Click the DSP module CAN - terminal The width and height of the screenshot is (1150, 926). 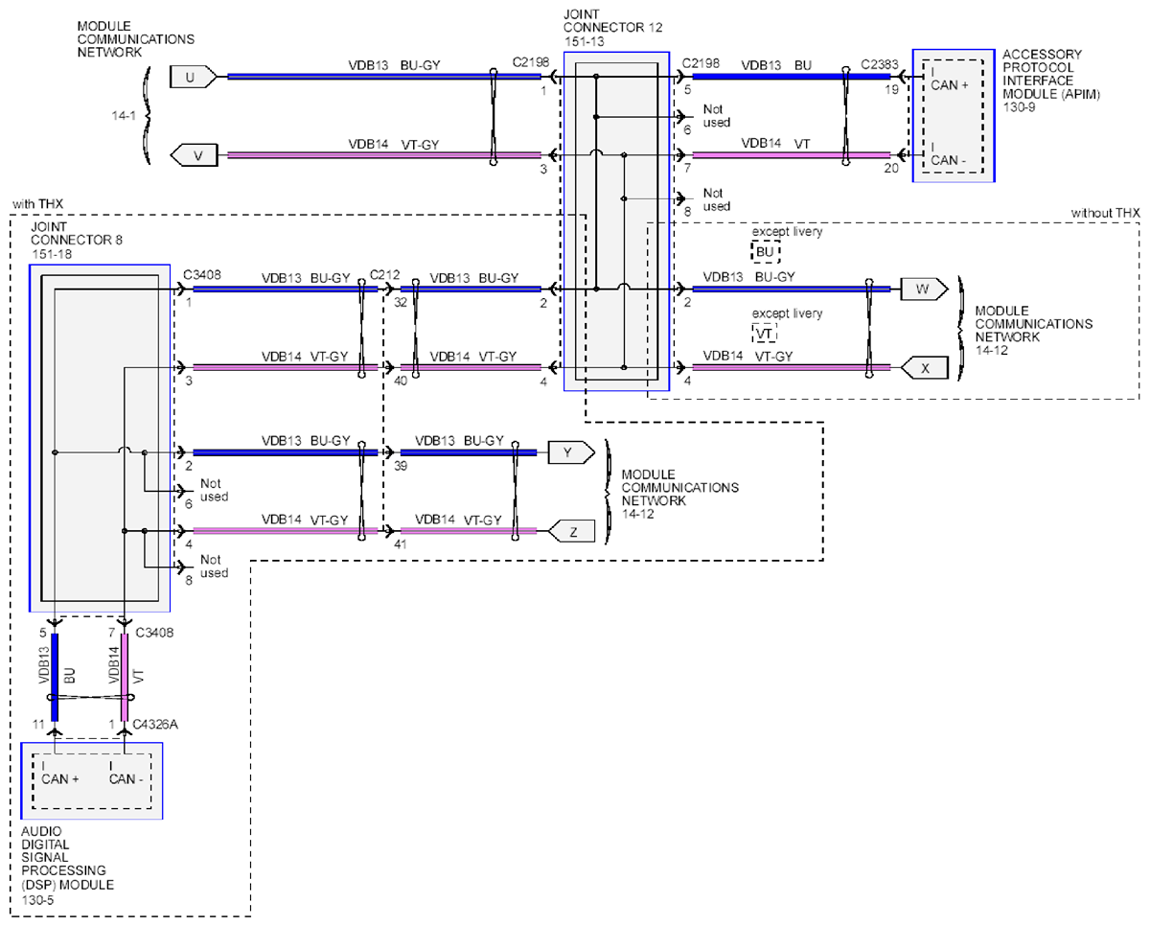125,779
